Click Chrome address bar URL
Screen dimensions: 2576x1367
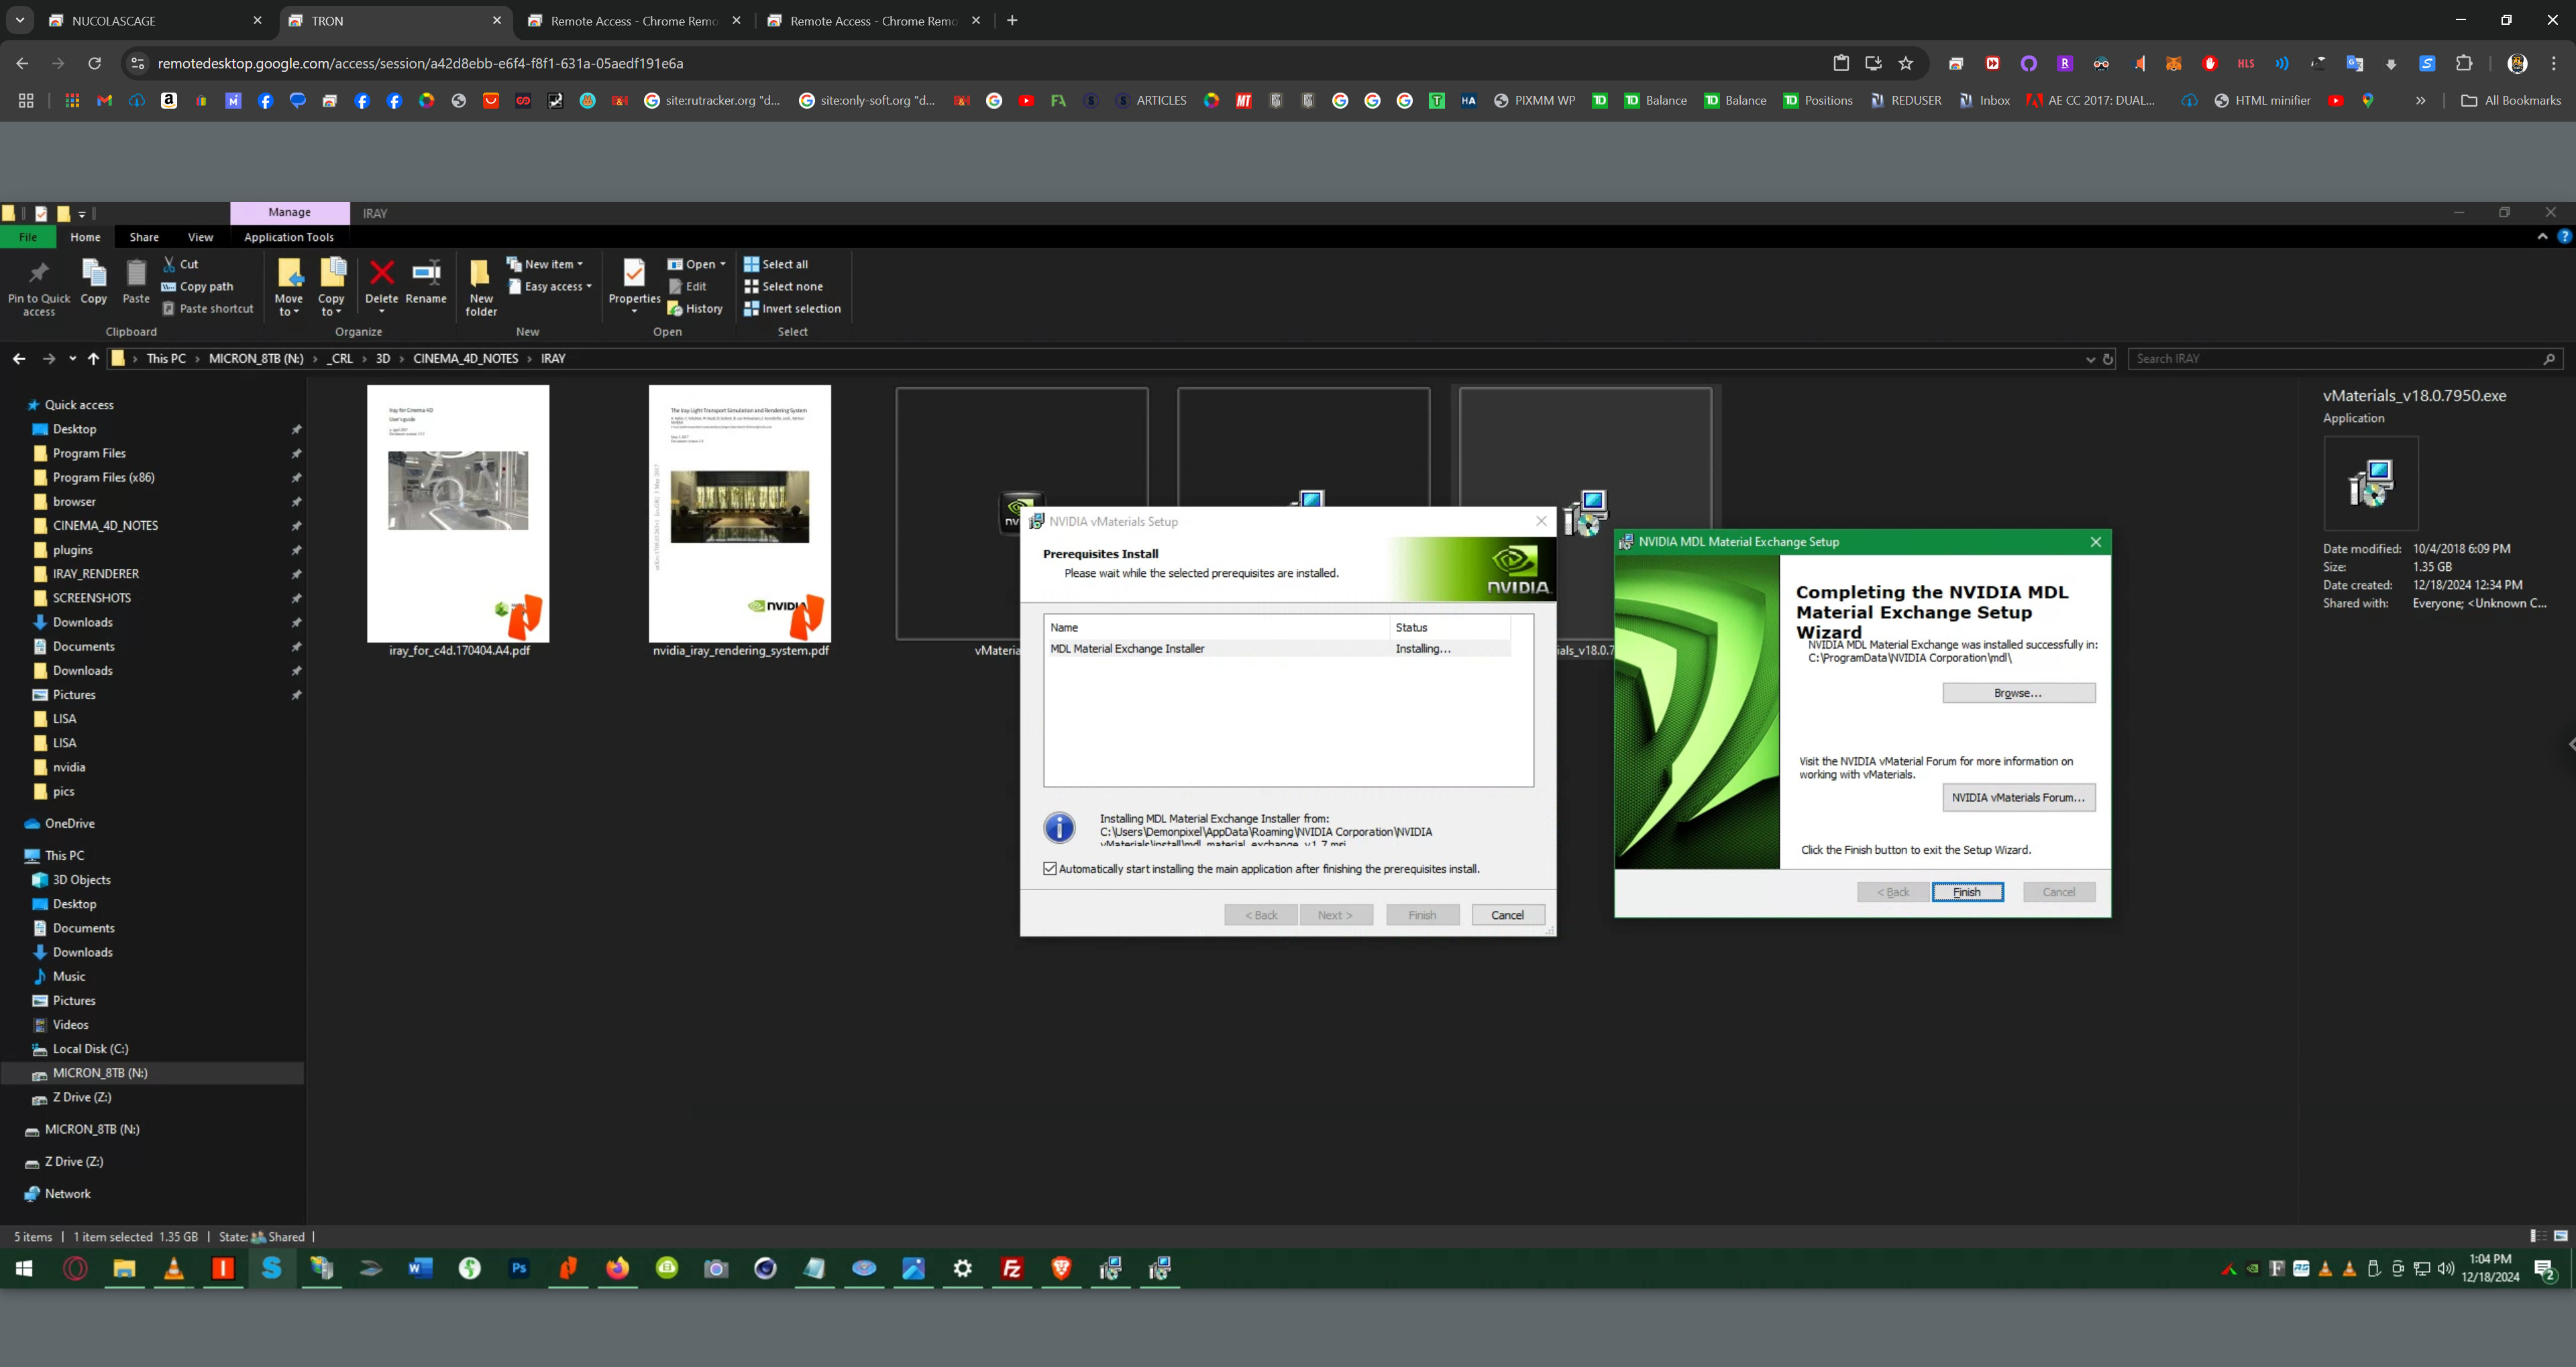pyautogui.click(x=420, y=63)
